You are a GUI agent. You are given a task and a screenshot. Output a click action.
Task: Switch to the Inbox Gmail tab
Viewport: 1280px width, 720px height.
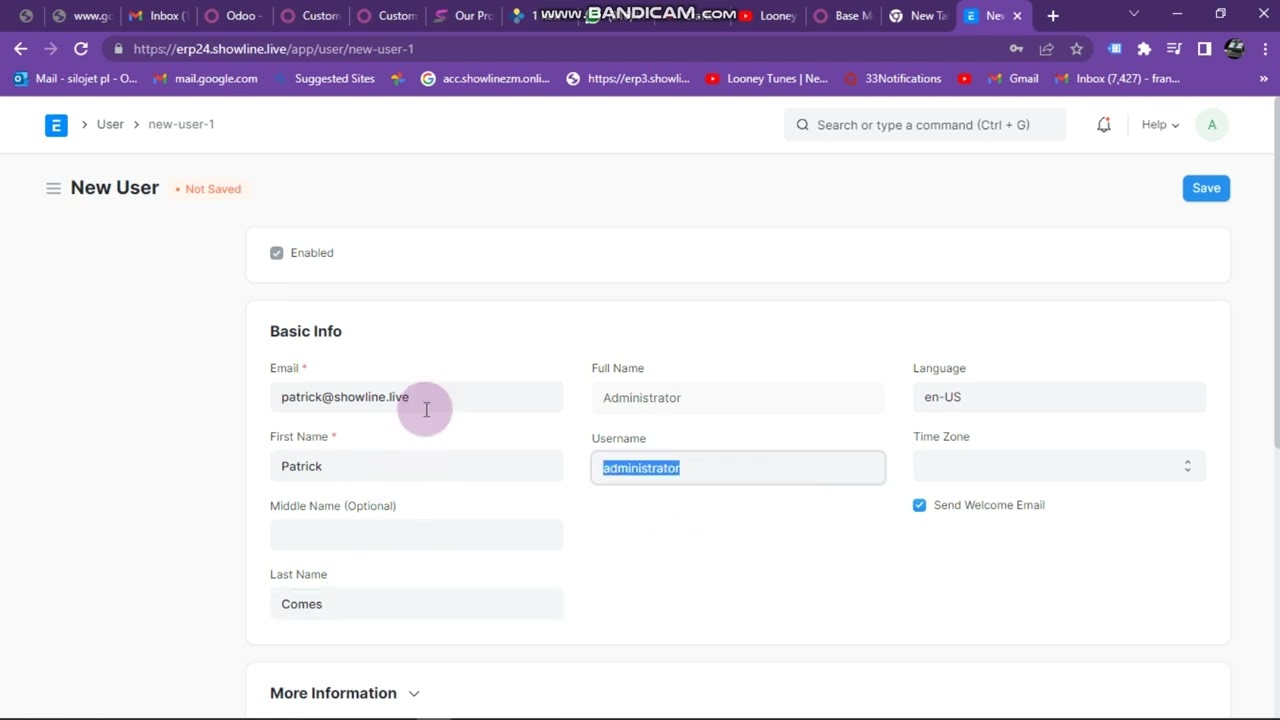[x=156, y=16]
